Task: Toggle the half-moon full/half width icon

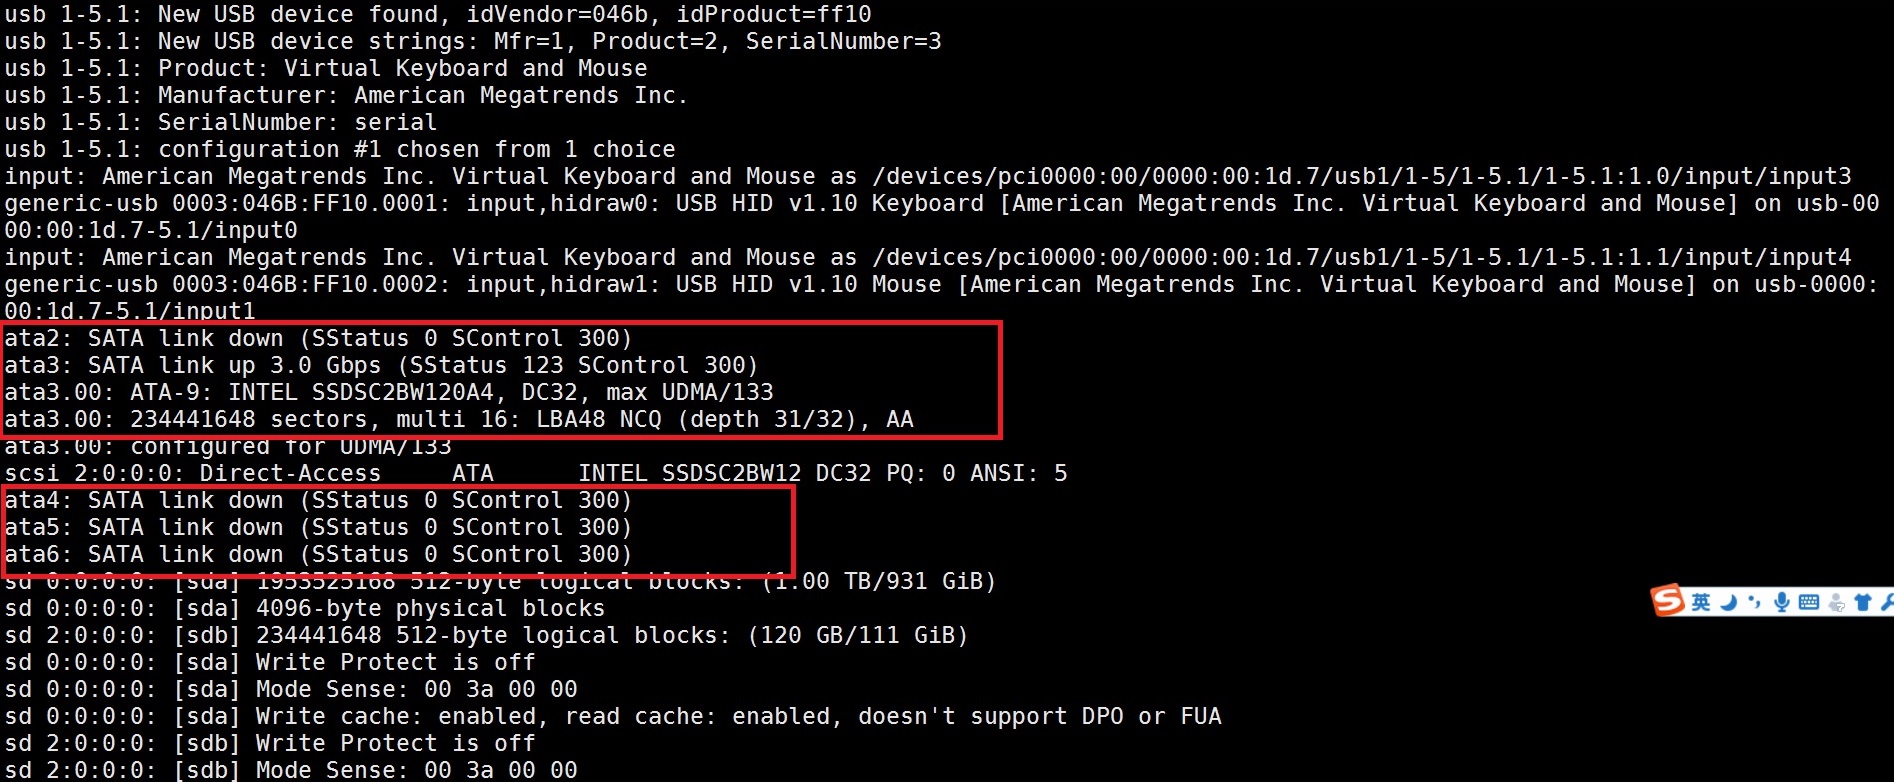Action: [x=1729, y=602]
